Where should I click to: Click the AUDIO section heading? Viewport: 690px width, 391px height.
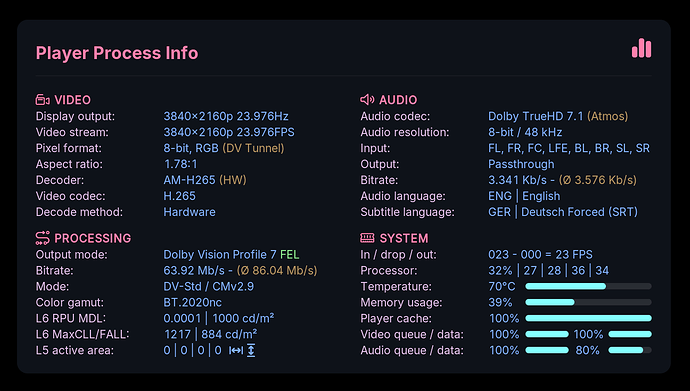pos(398,100)
